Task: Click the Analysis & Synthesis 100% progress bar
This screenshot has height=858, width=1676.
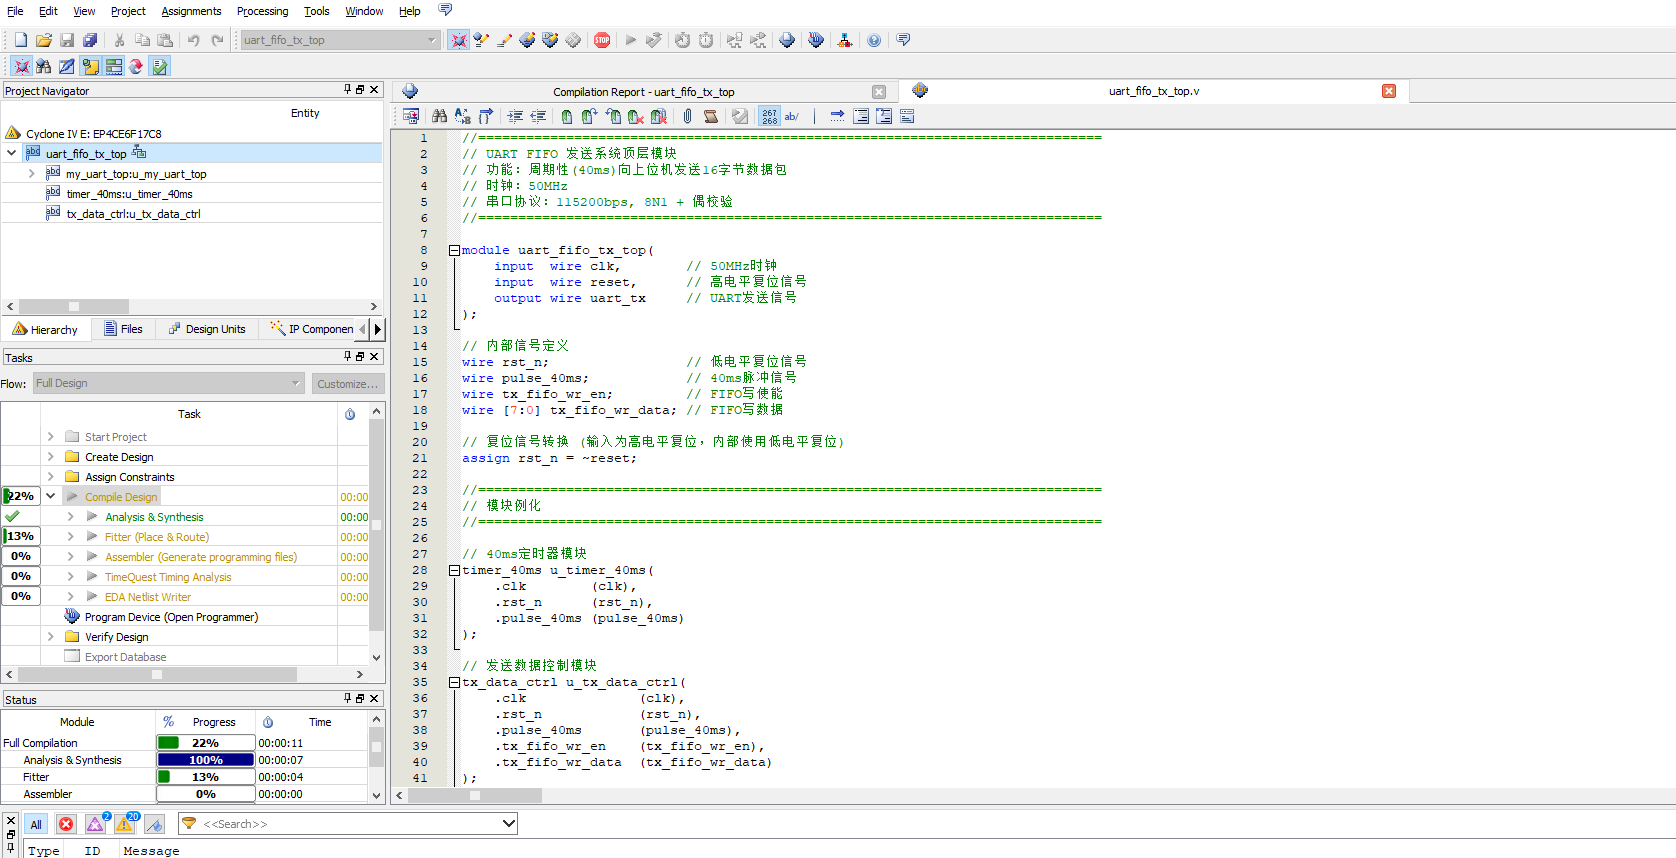Action: [206, 760]
